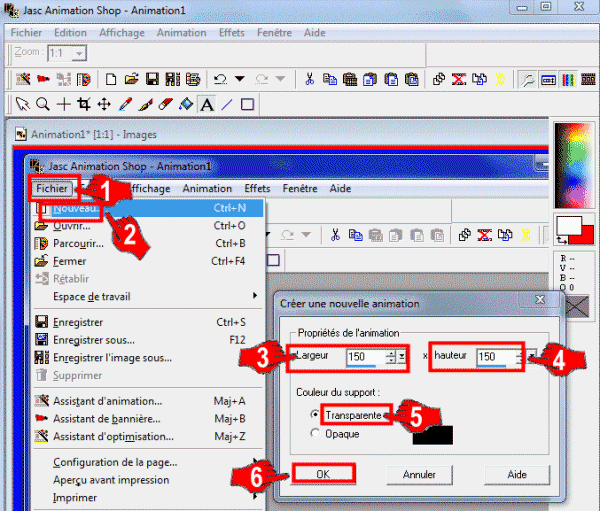600x511 pixels.
Task: Choose Ouvrir... in the dropdown menu
Action: [x=148, y=226]
